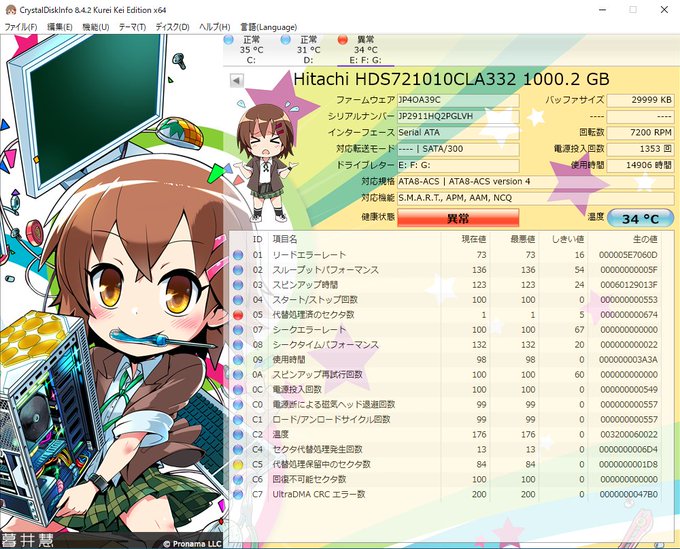Click the red status orb for E: F: G:
Screen dimensions: 680x549
pyautogui.click(x=343, y=40)
